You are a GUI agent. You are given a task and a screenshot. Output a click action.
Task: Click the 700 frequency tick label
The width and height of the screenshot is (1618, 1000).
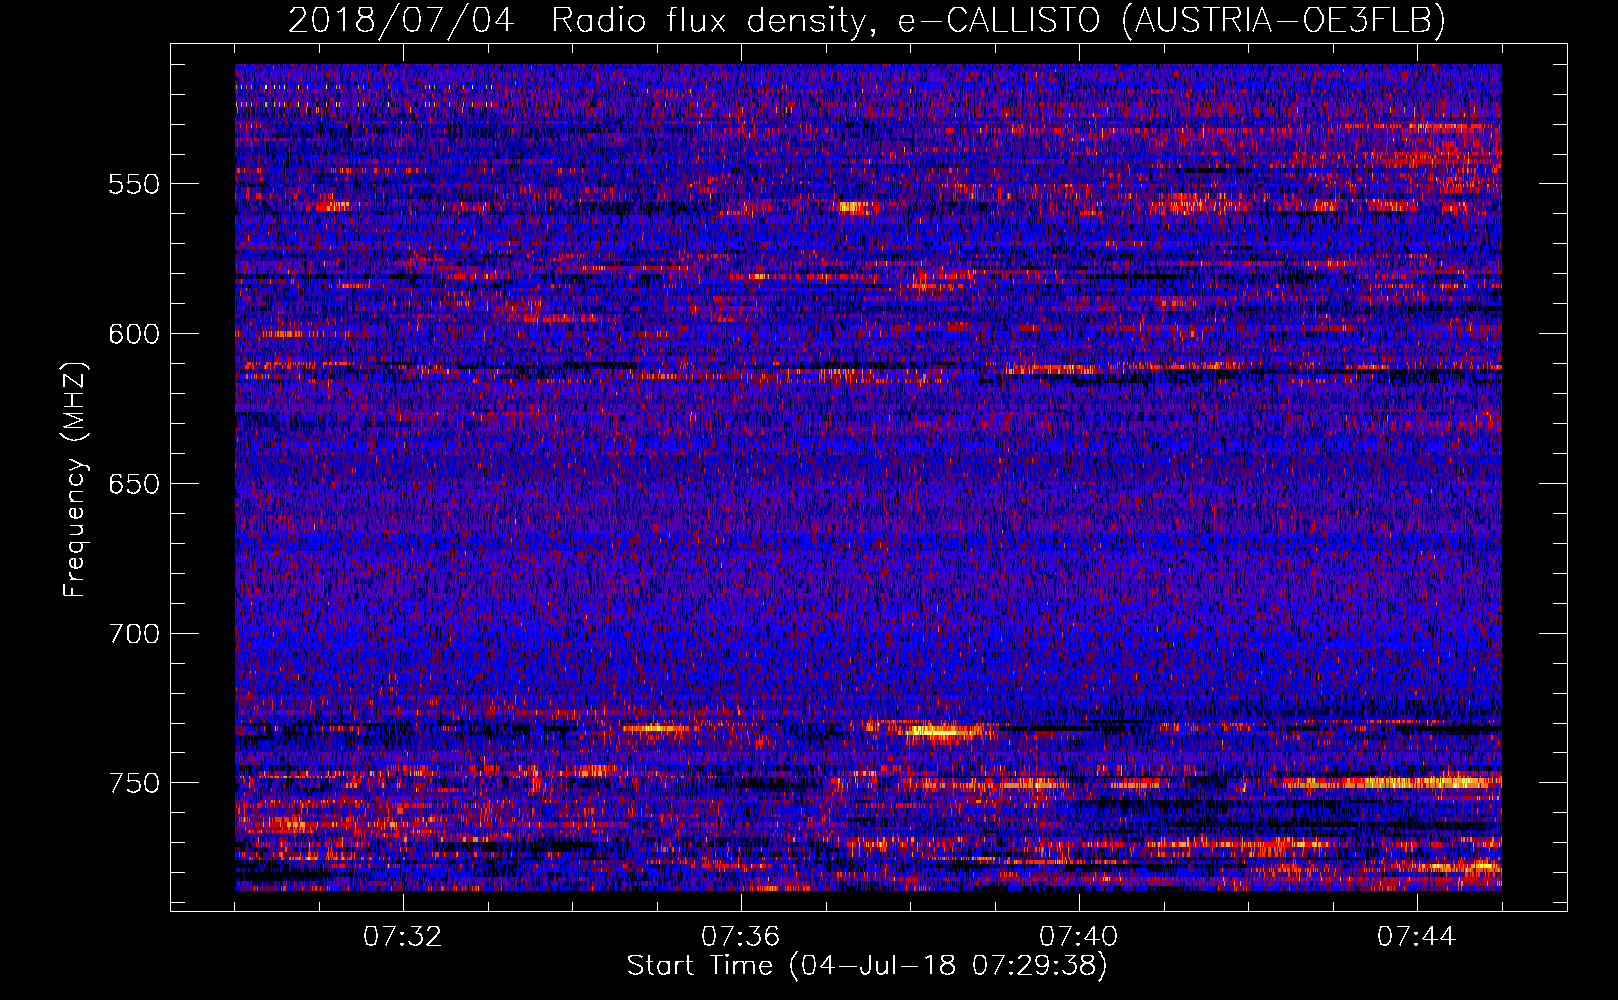[134, 634]
